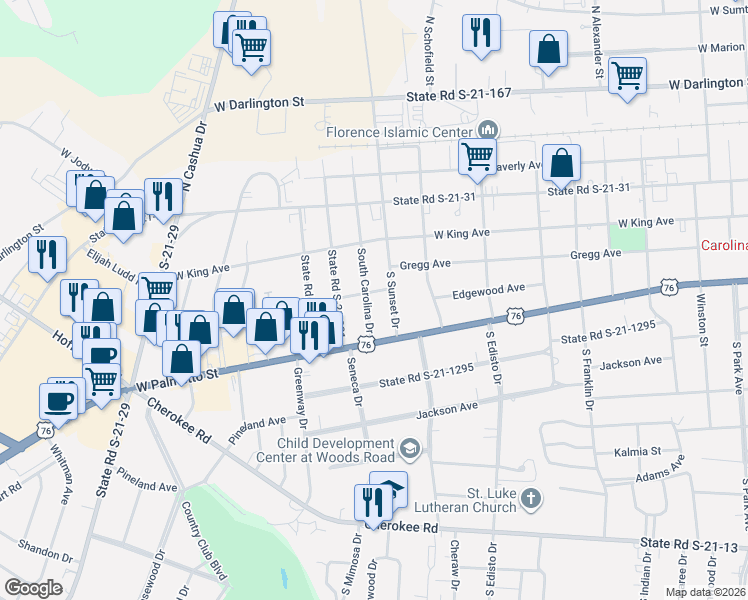
Task: Click the US 76 shield near Winston St
Action: click(x=670, y=288)
